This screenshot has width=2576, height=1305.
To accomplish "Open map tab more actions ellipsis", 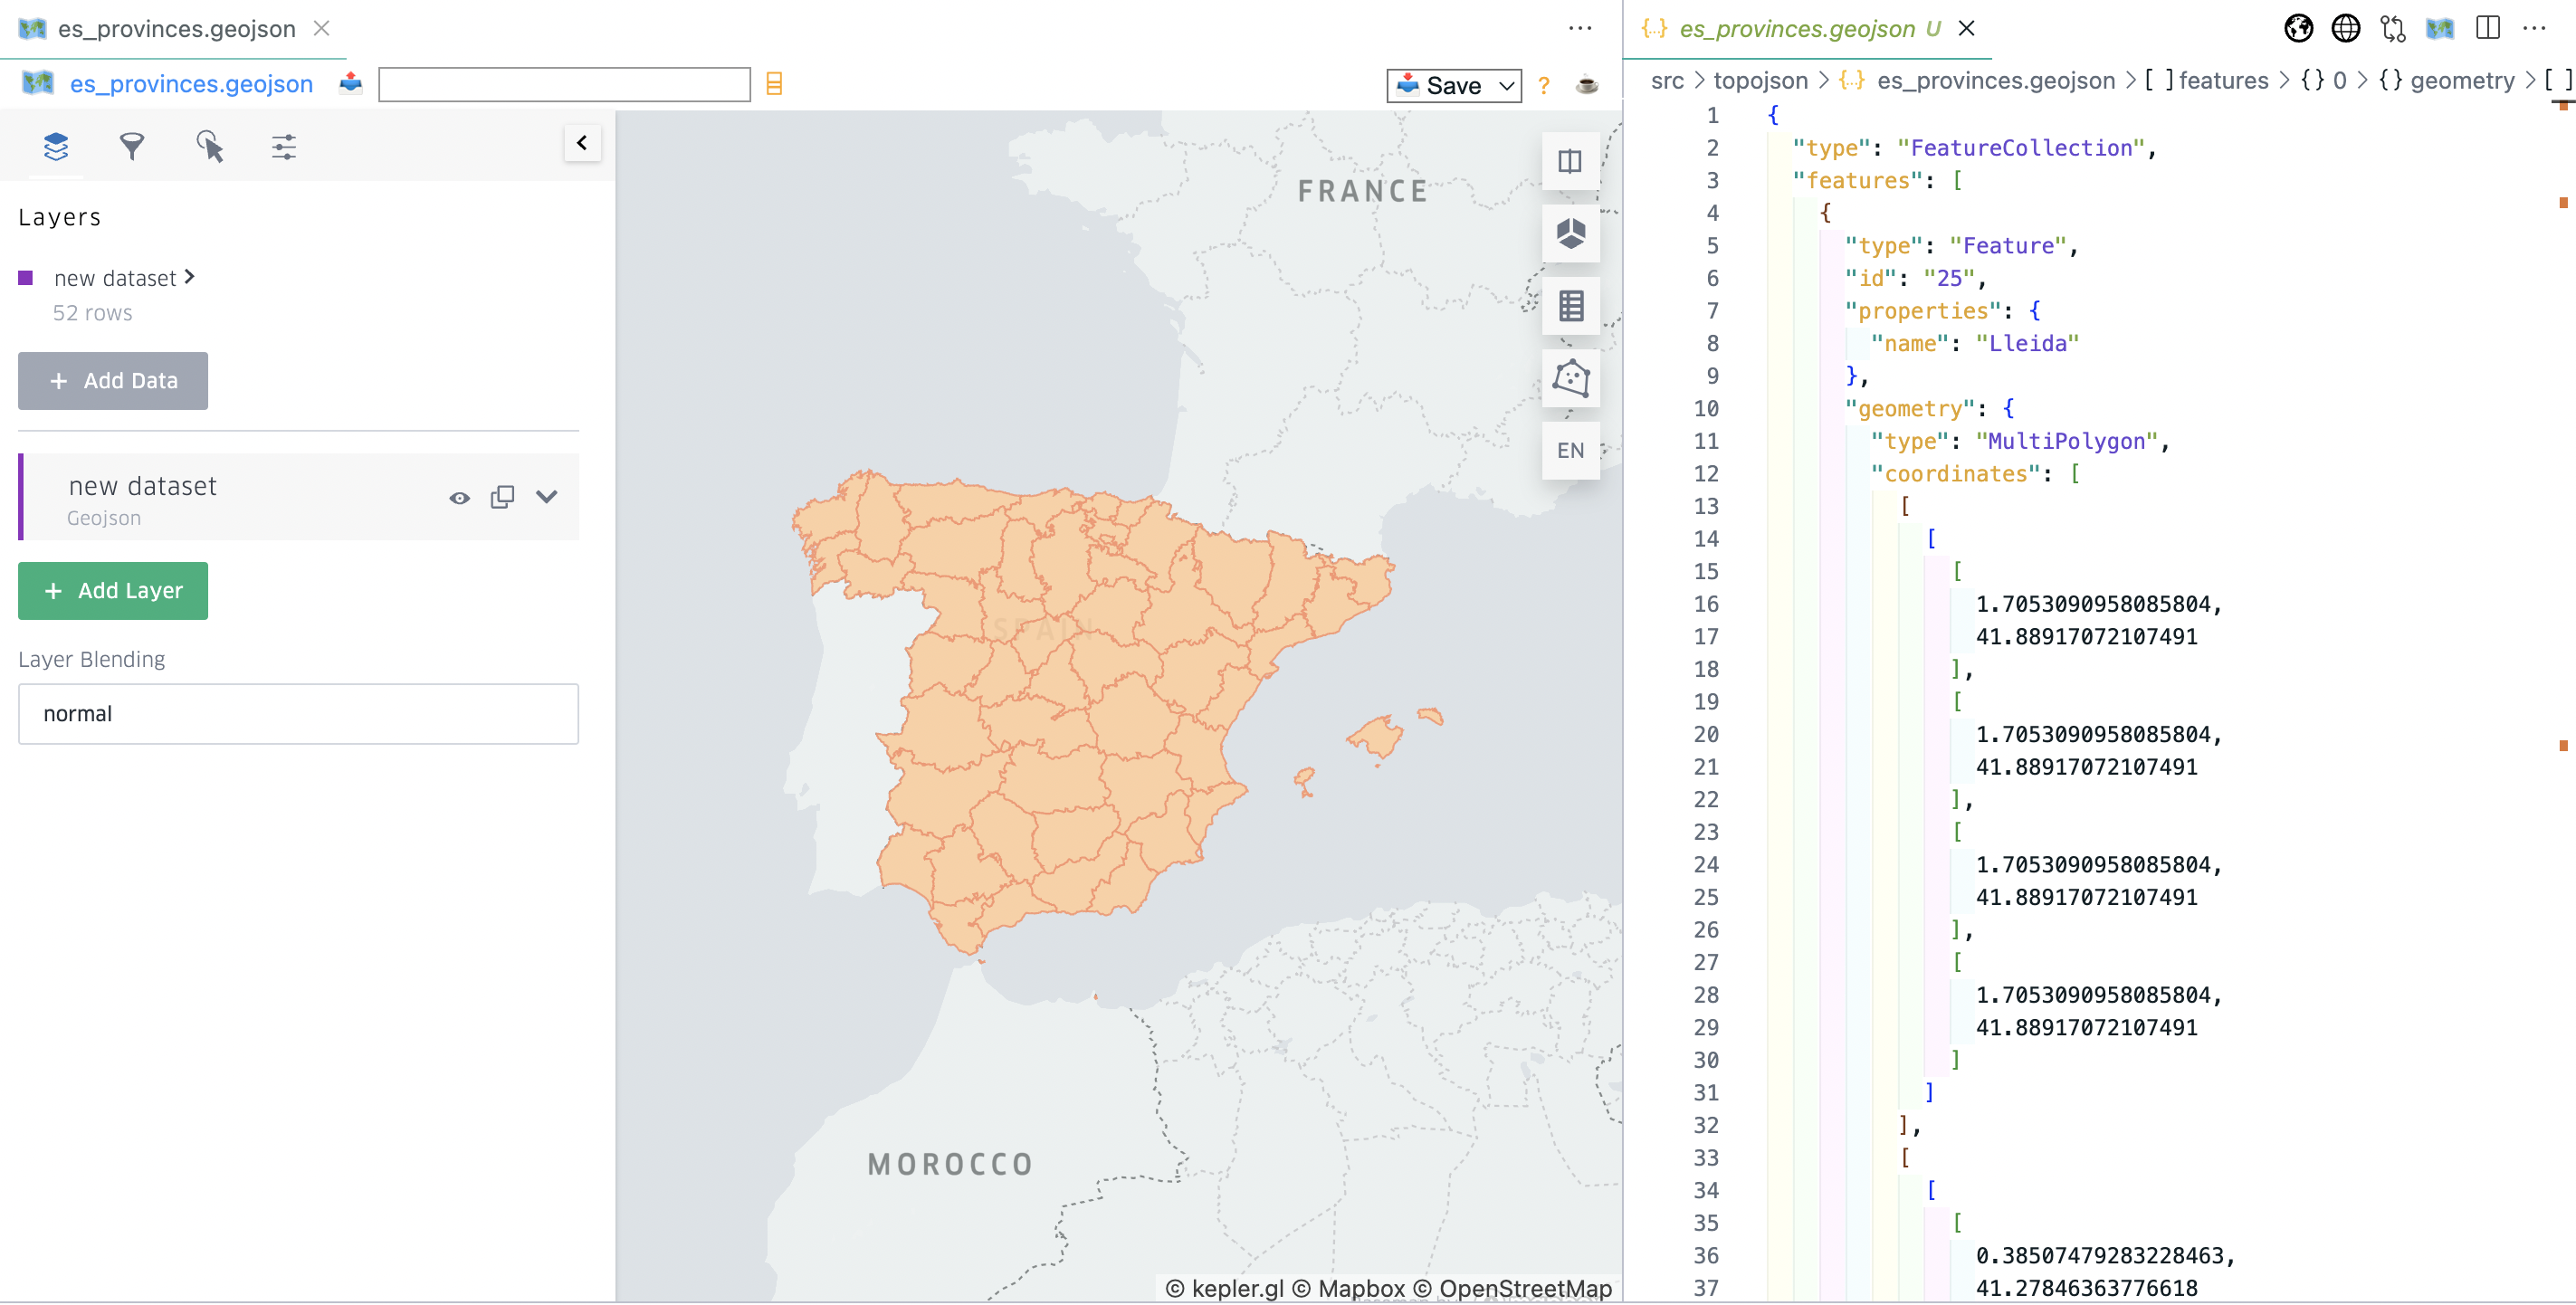I will coord(1580,28).
